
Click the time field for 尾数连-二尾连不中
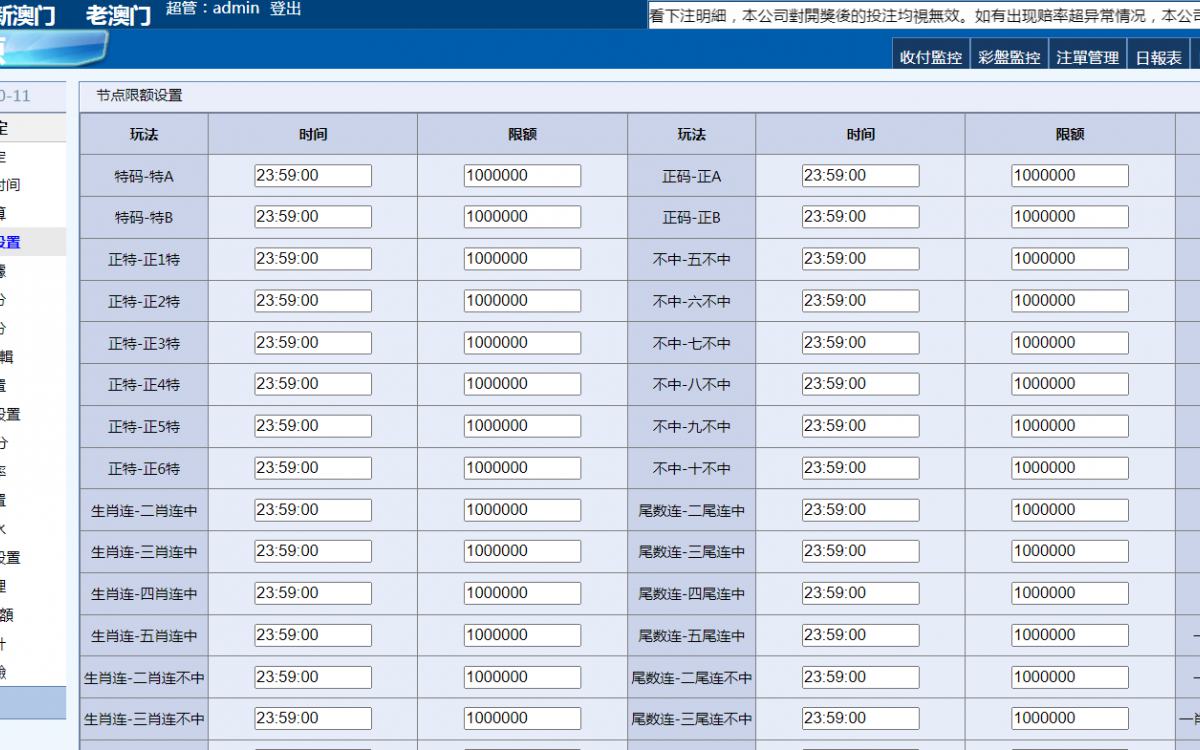click(x=861, y=677)
